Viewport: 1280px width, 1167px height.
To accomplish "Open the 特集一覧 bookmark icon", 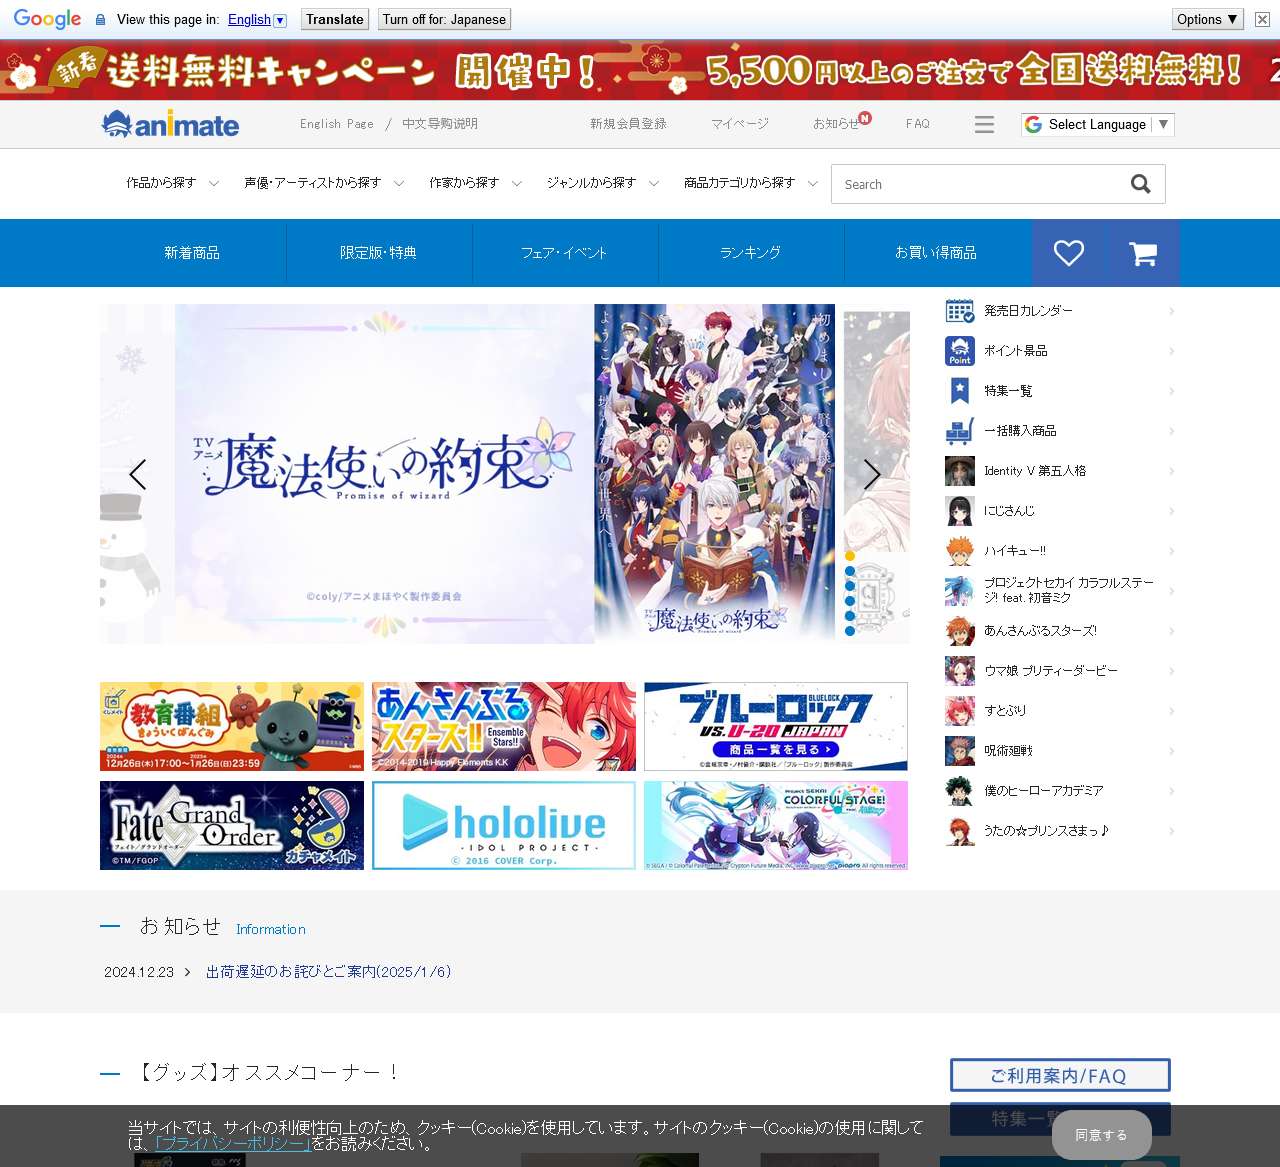I will coord(960,391).
